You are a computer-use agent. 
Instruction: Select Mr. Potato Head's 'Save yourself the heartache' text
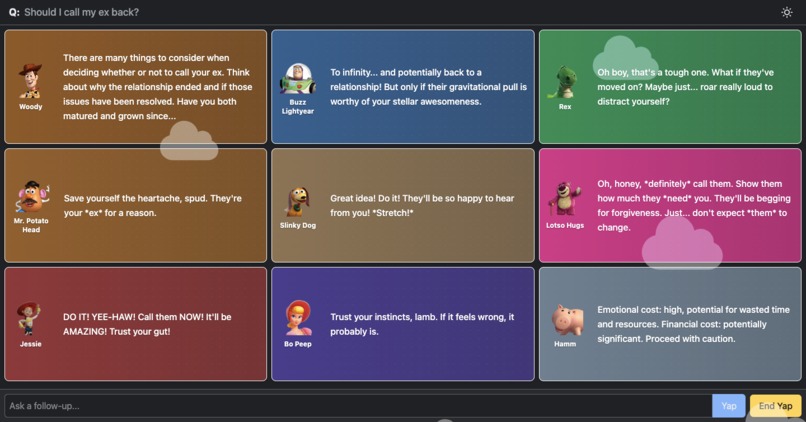pyautogui.click(x=153, y=205)
